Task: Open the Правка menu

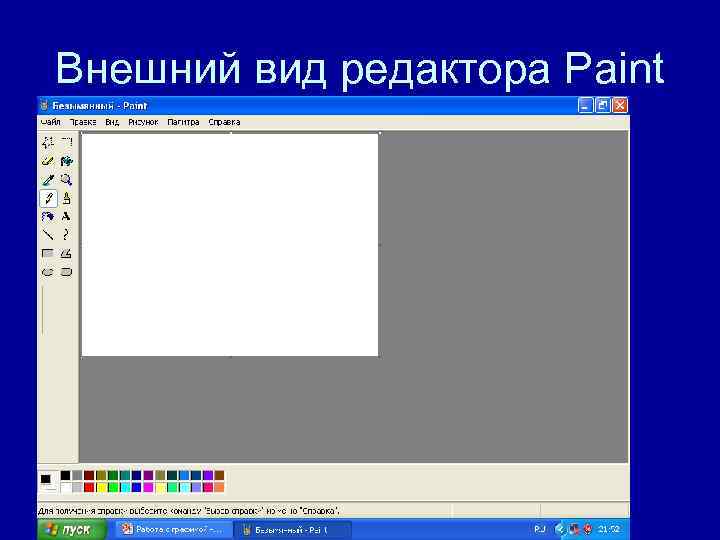Action: (x=83, y=122)
